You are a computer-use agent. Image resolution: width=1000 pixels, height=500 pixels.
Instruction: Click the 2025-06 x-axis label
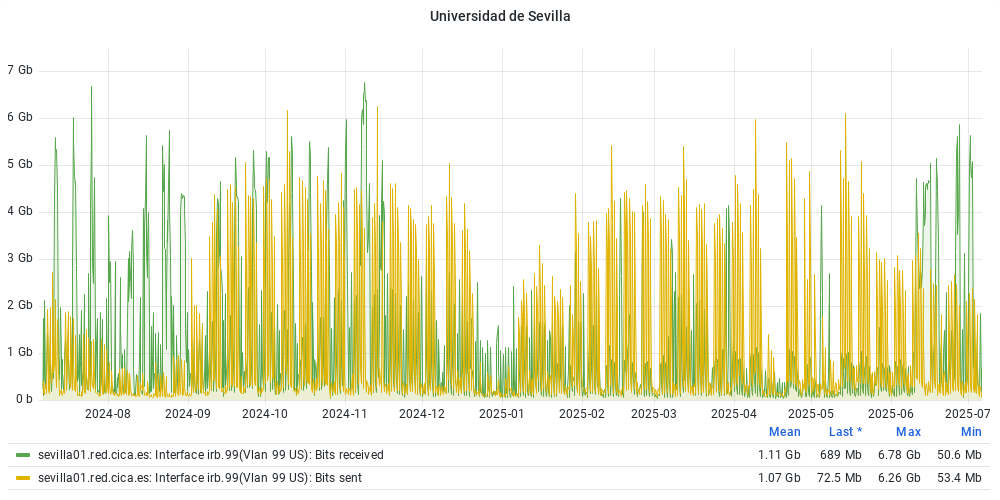890,413
